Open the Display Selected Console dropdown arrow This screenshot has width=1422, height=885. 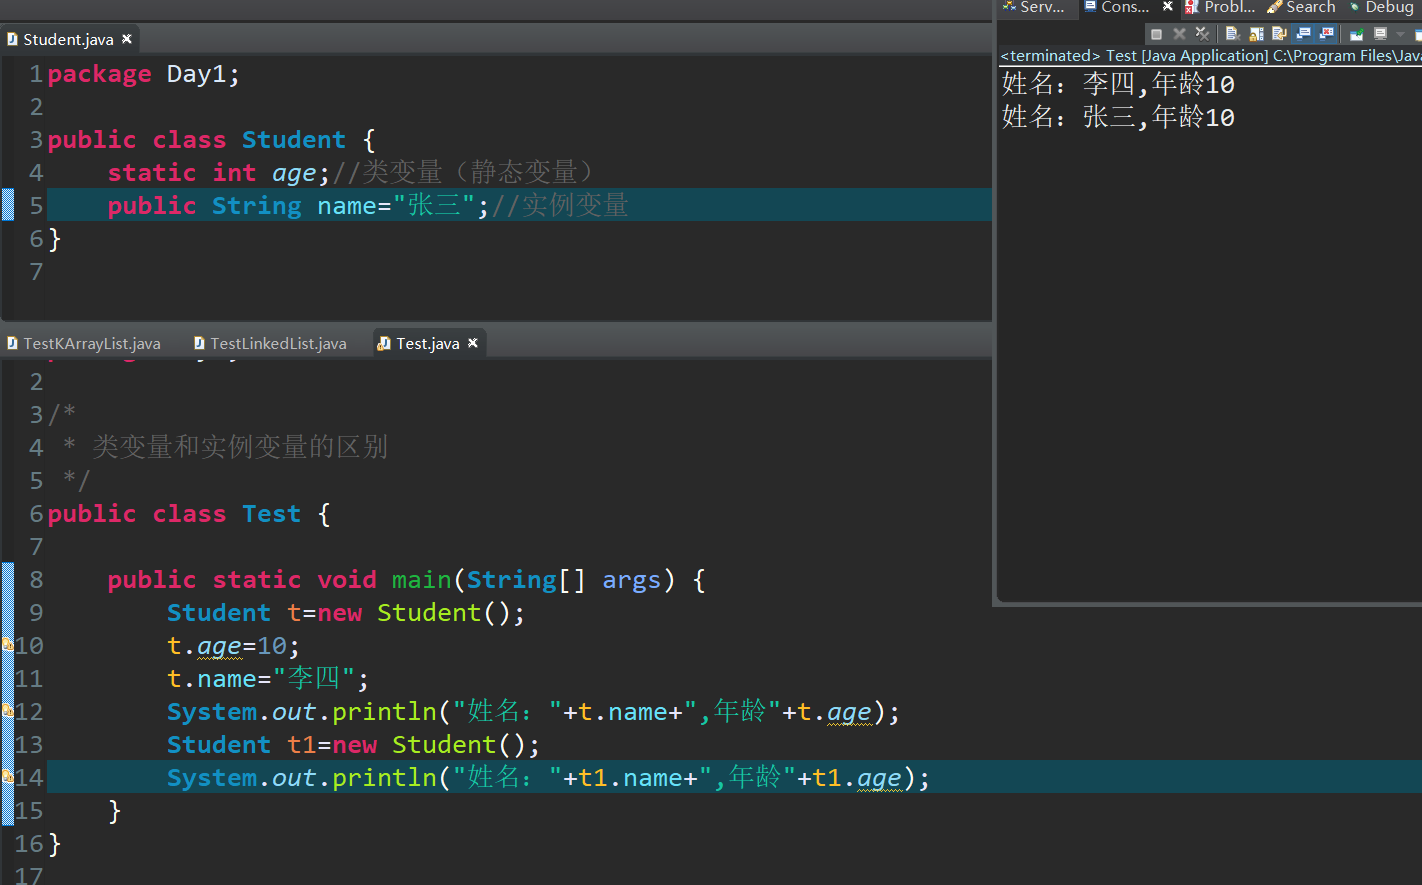pos(1400,34)
